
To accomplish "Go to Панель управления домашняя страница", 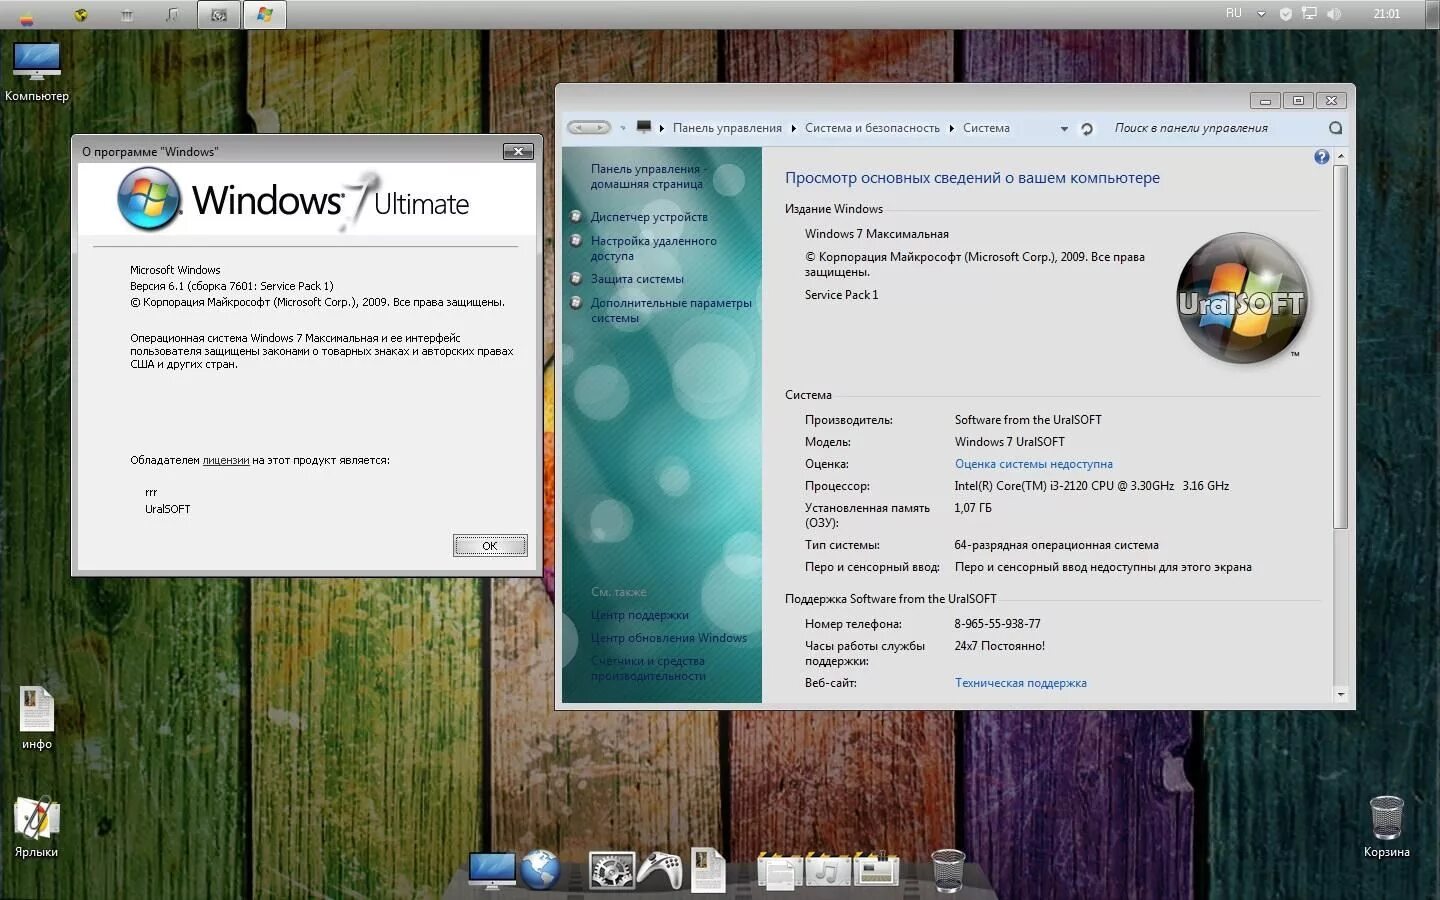I will 648,176.
